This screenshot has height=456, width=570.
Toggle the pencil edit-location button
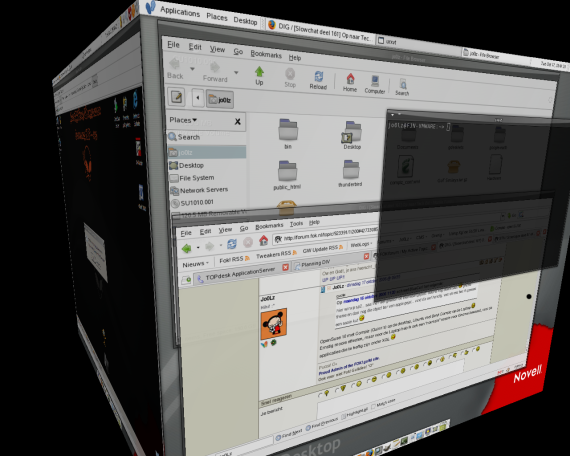coord(176,97)
